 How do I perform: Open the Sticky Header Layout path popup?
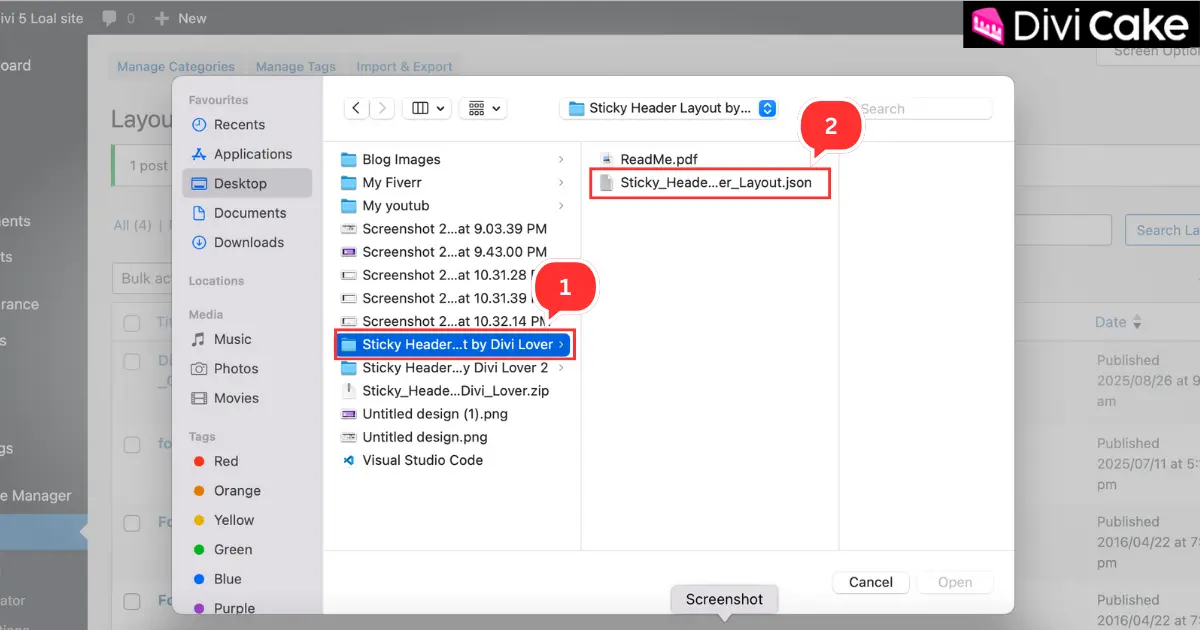(669, 108)
